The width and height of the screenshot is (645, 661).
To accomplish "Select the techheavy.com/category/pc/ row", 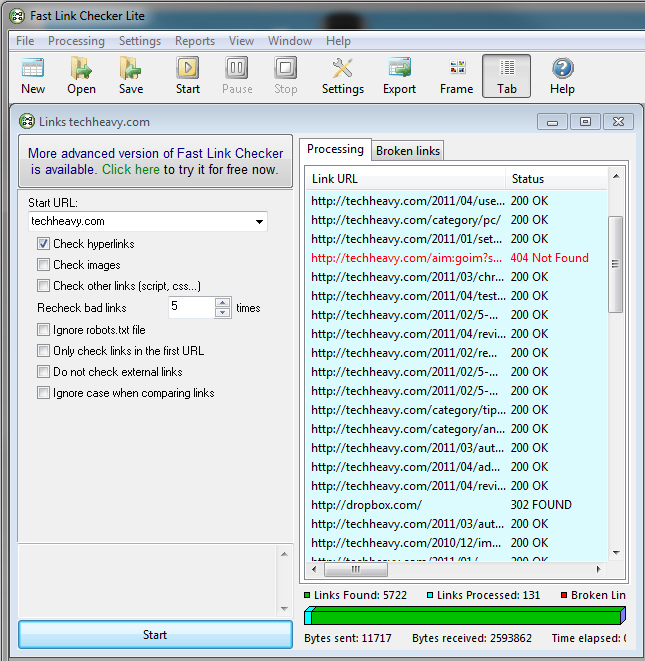I will pyautogui.click(x=457, y=220).
